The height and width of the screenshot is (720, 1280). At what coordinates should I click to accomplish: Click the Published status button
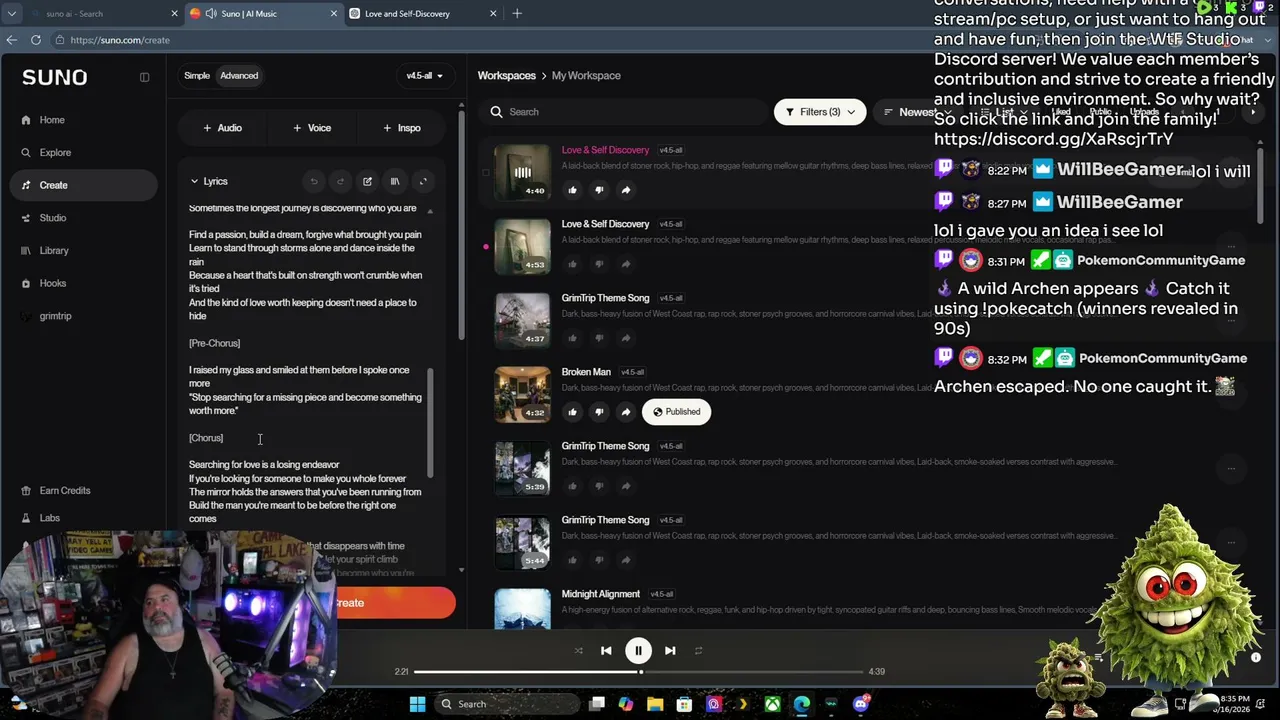(x=677, y=412)
